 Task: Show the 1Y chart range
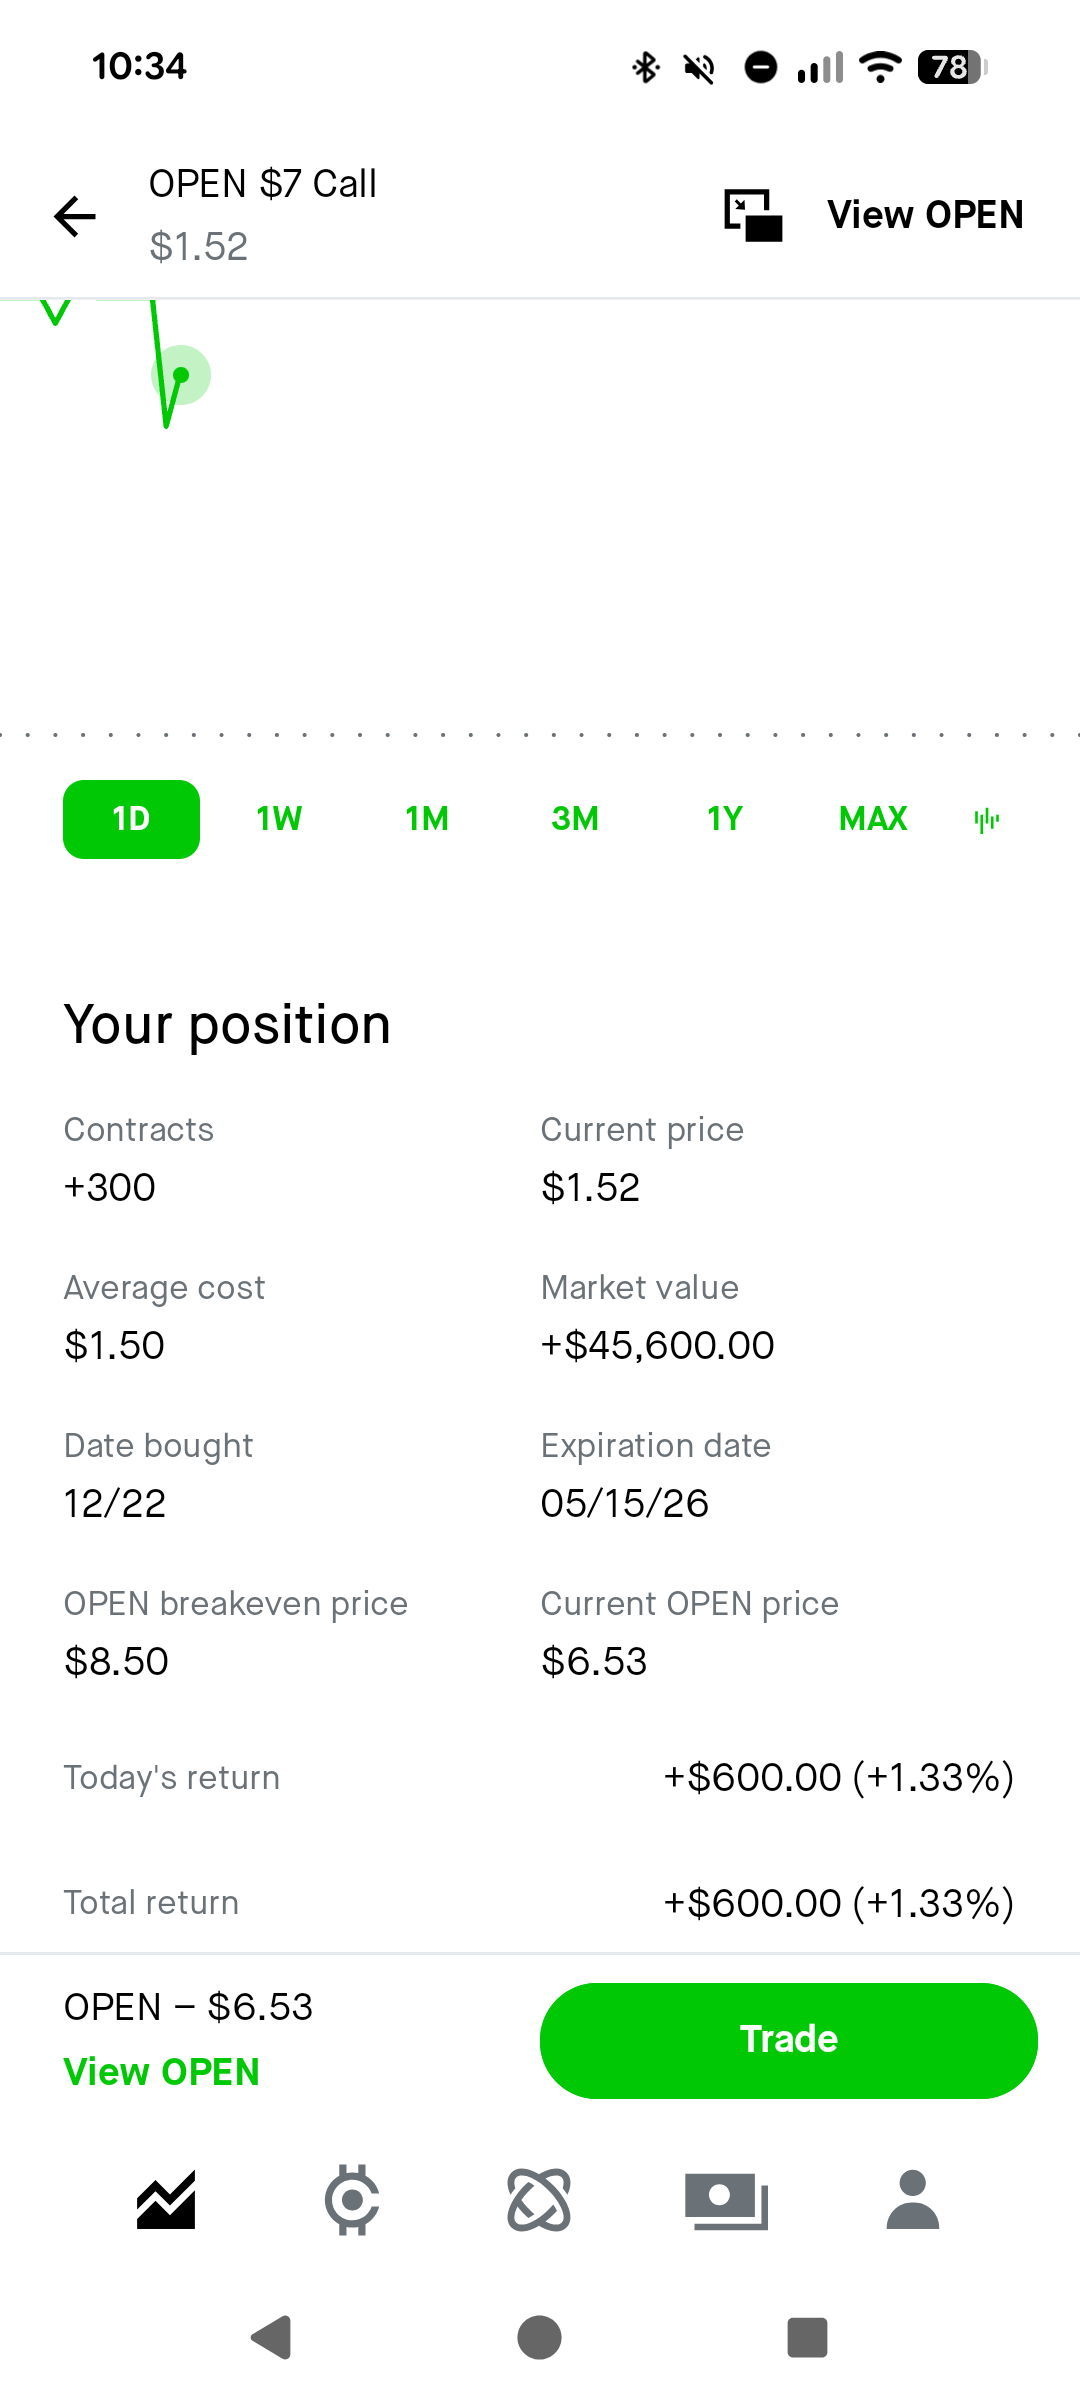(x=725, y=819)
